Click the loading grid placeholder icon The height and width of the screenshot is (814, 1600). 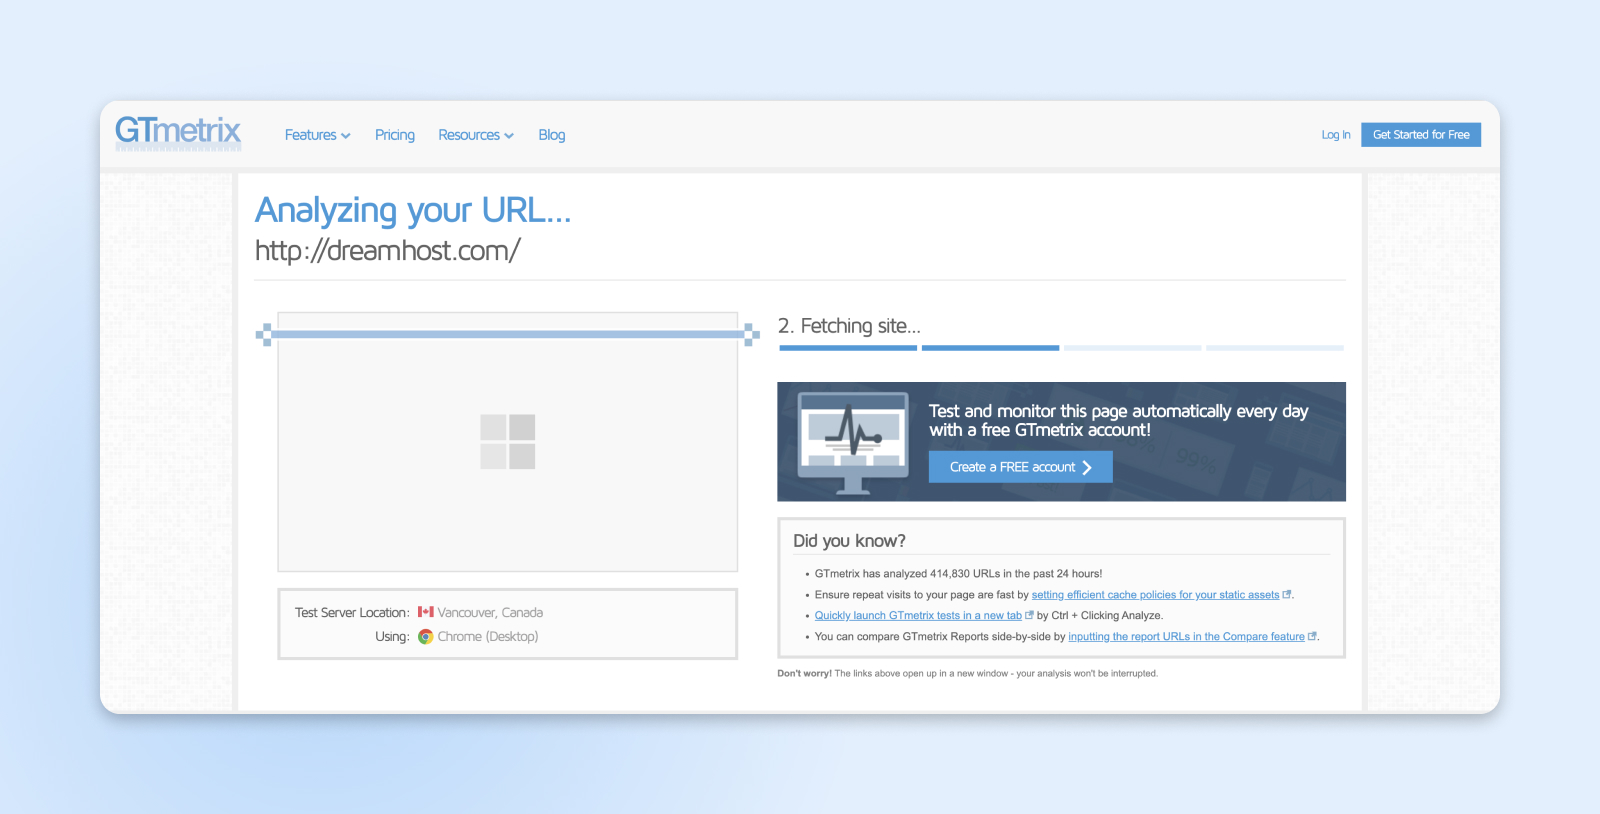pyautogui.click(x=508, y=442)
